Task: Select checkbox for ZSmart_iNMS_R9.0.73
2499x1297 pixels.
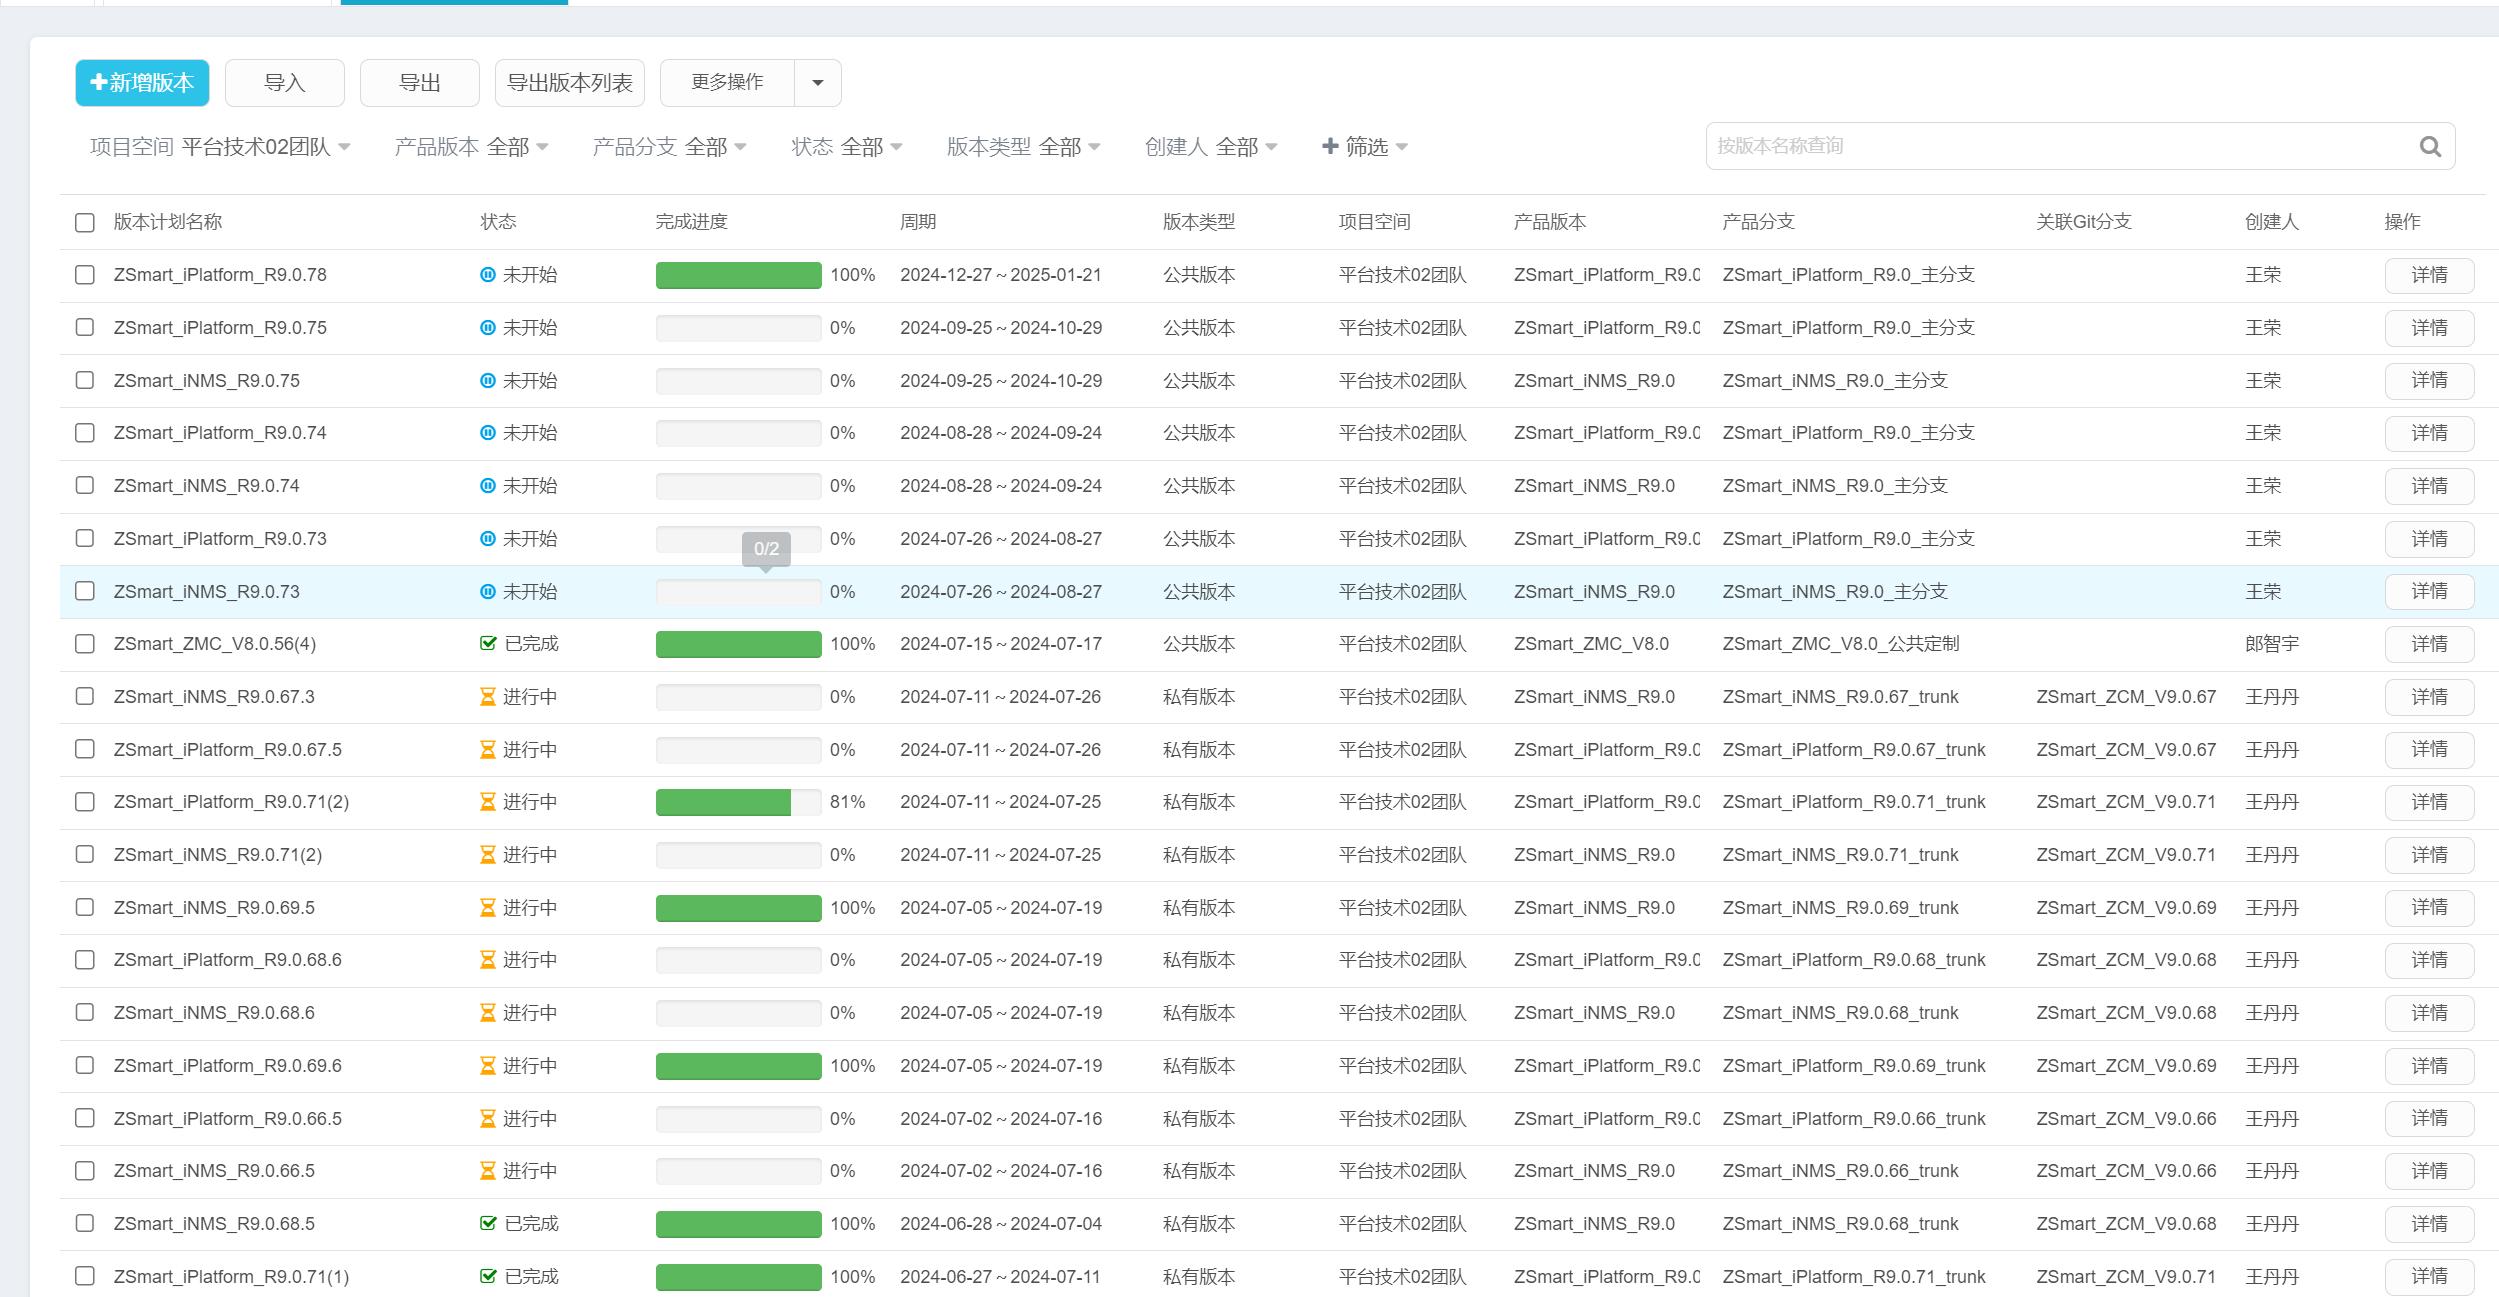Action: [85, 592]
